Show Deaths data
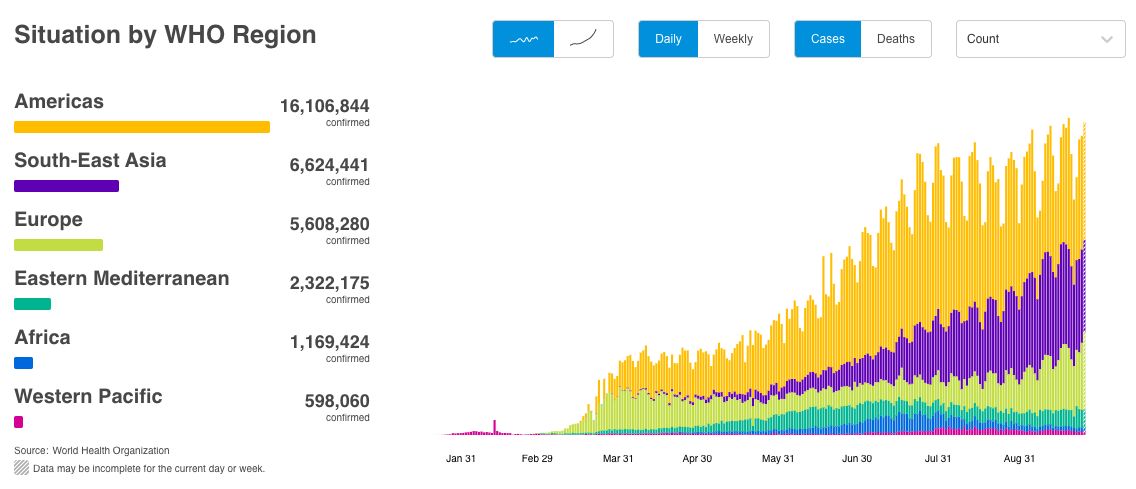 tap(895, 39)
